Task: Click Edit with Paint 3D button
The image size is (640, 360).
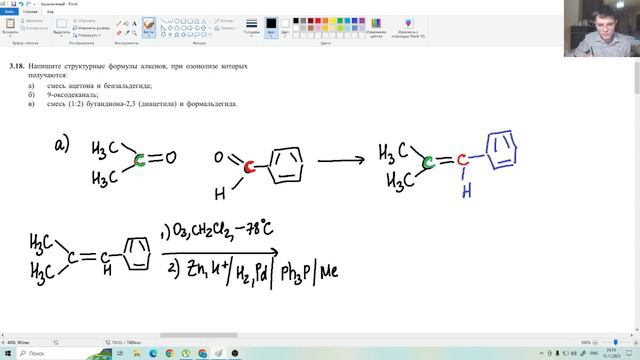Action: [x=408, y=28]
